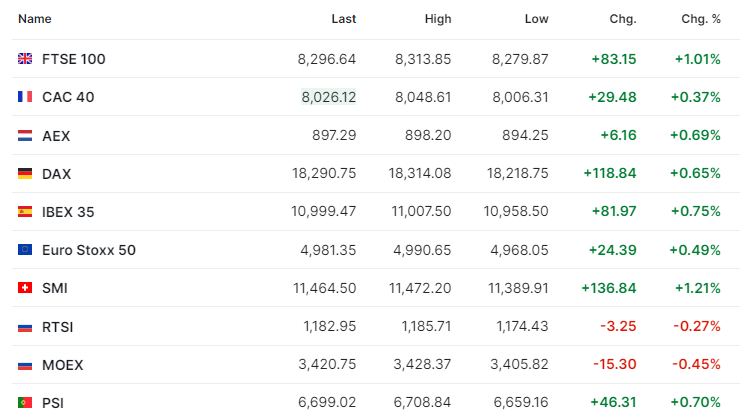The image size is (740, 414).
Task: Click the UK flag icon beside FTSE 100
Action: point(25,59)
